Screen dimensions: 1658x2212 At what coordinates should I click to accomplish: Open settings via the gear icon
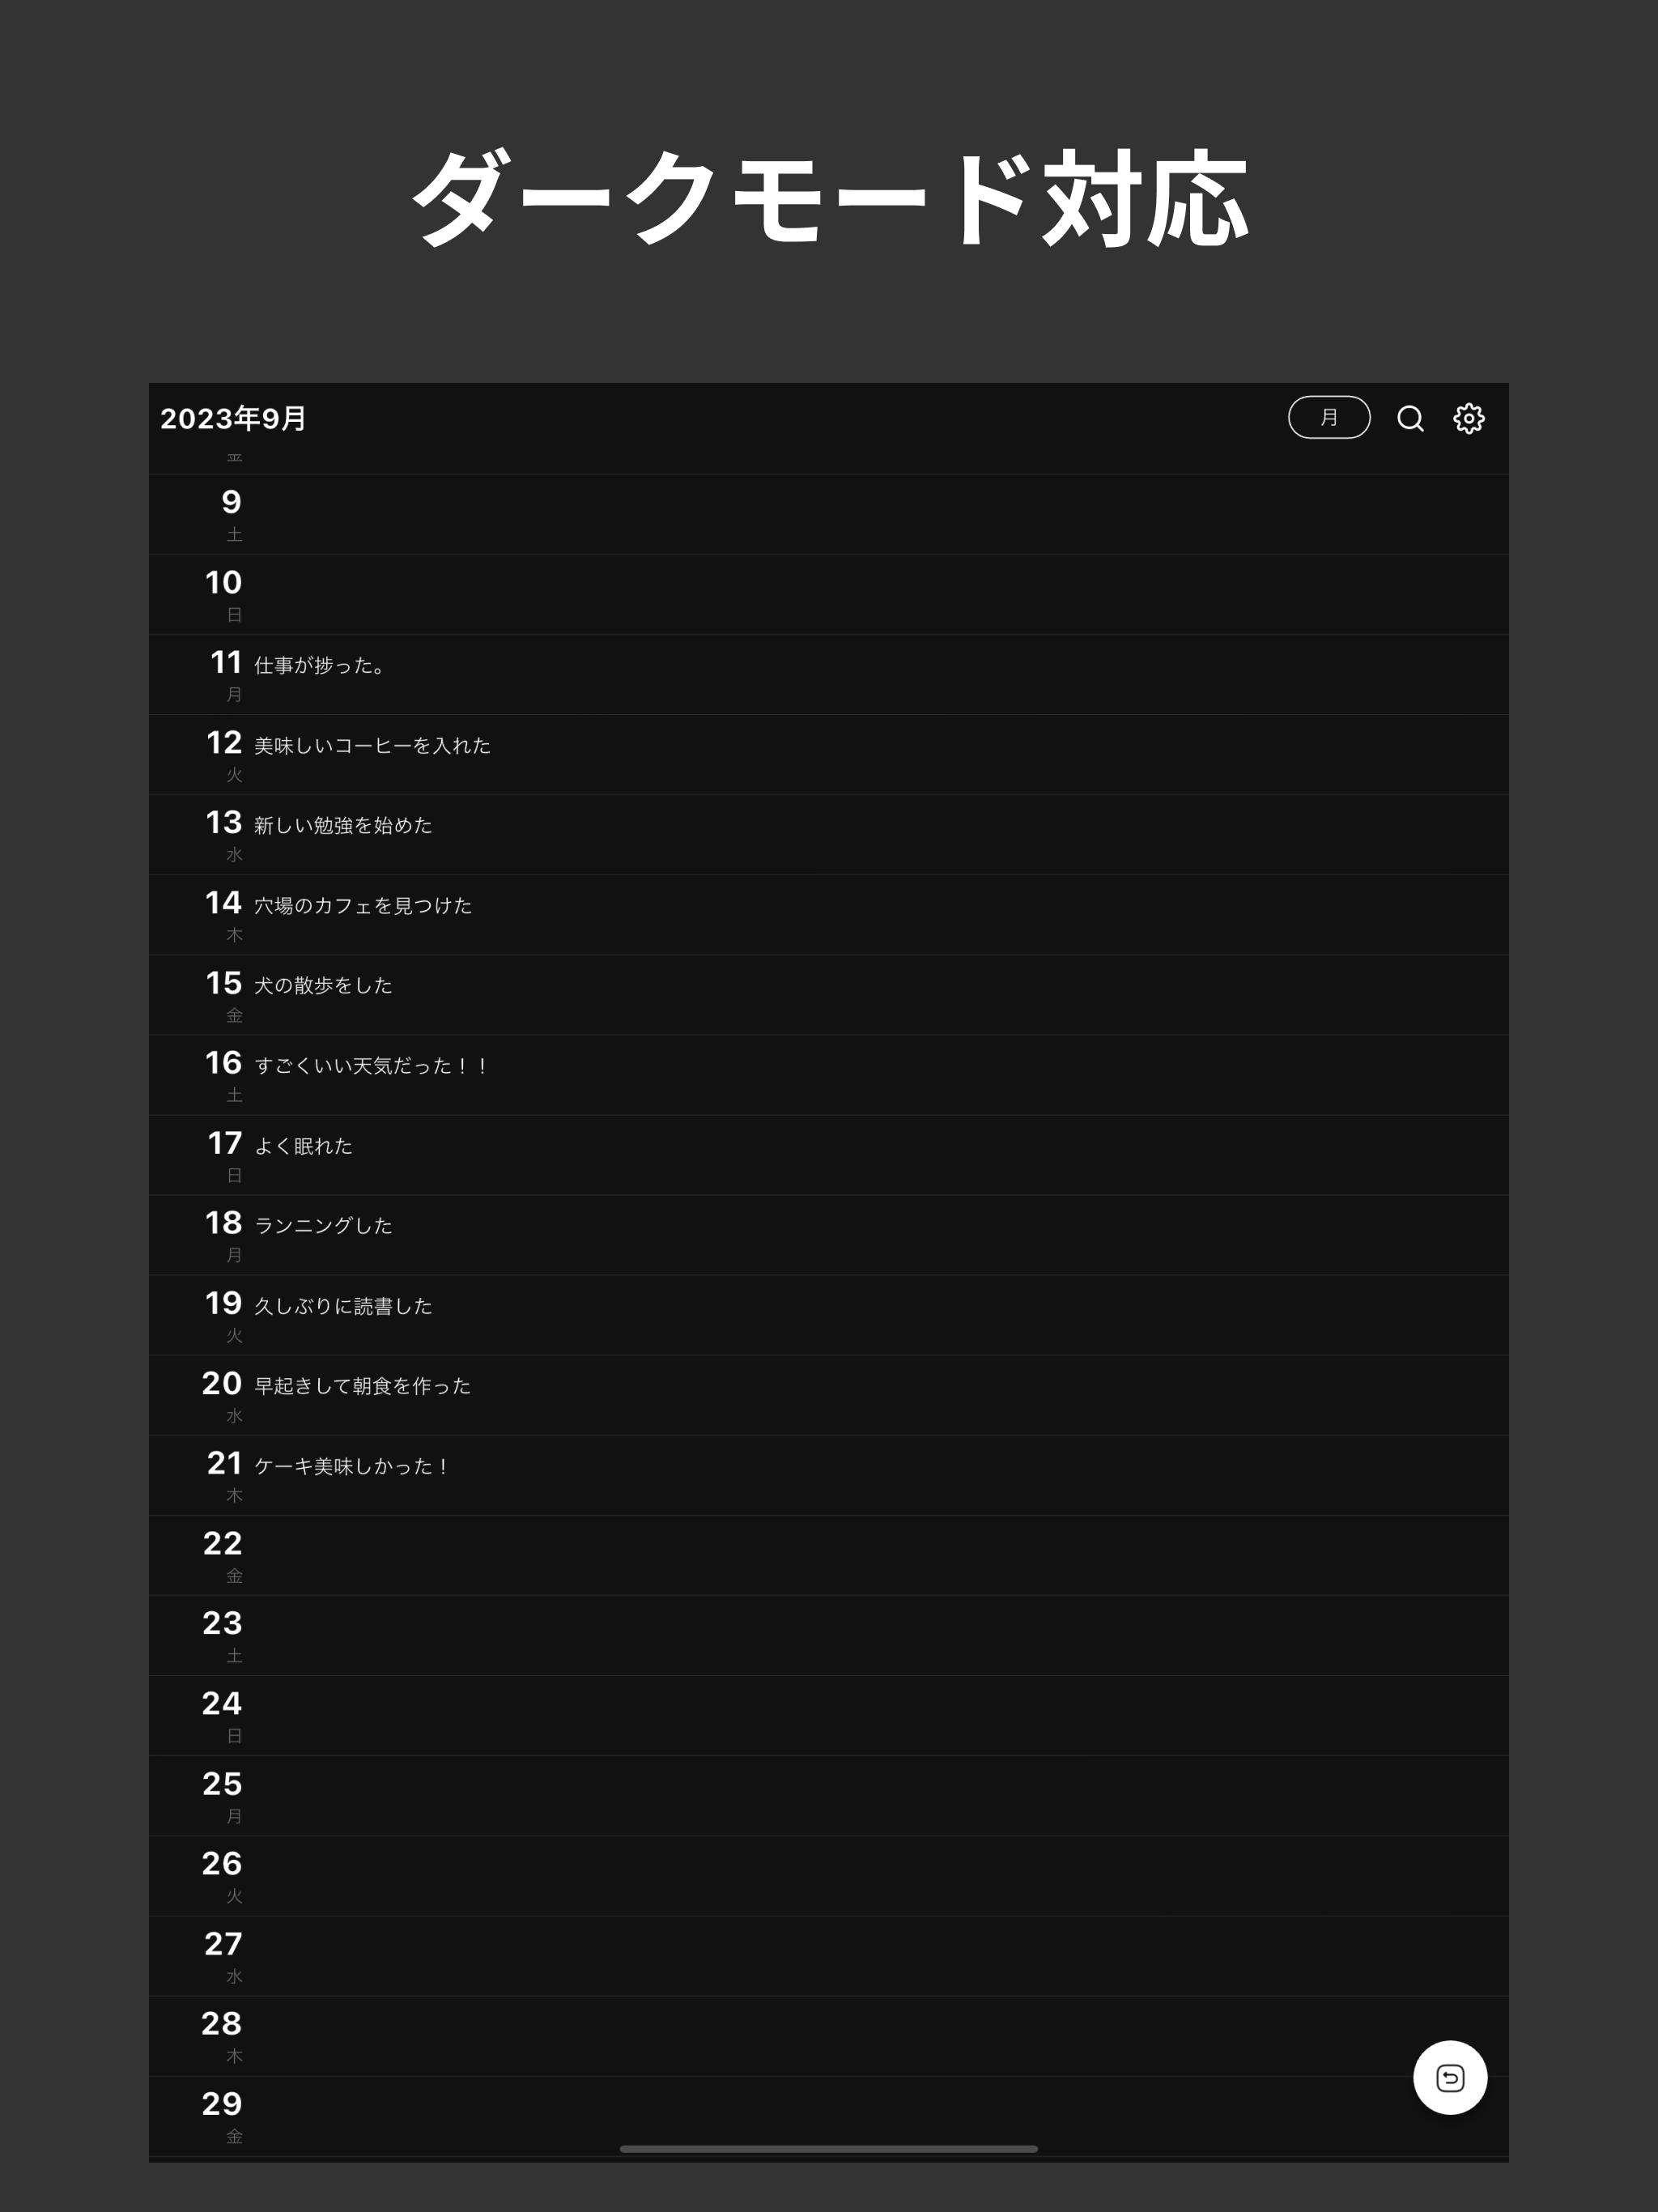(x=1468, y=418)
